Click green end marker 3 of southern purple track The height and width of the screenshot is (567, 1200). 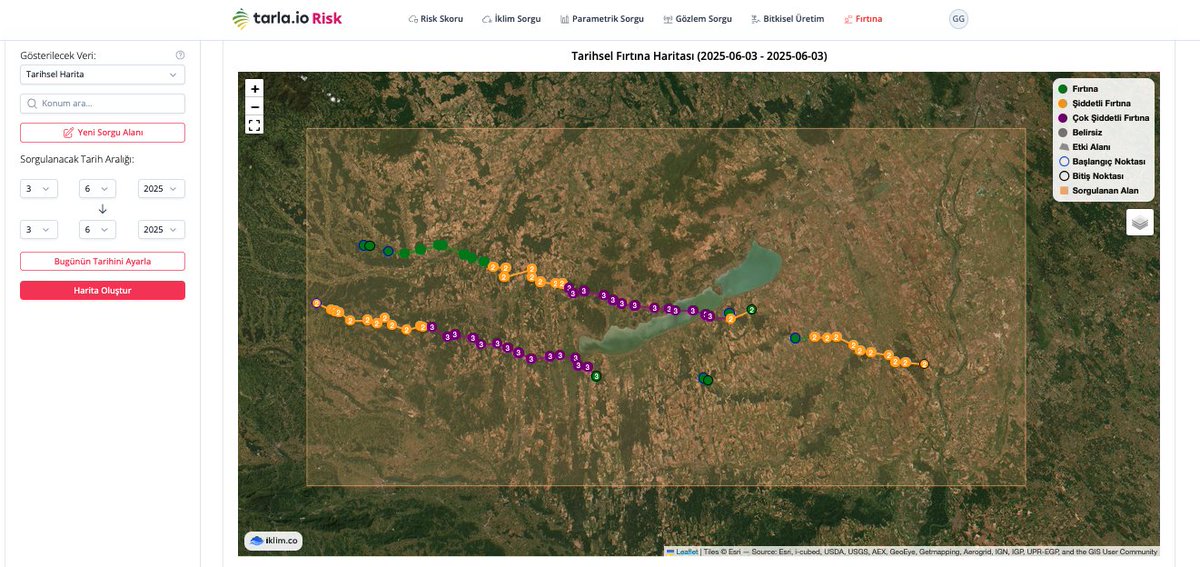pyautogui.click(x=596, y=376)
